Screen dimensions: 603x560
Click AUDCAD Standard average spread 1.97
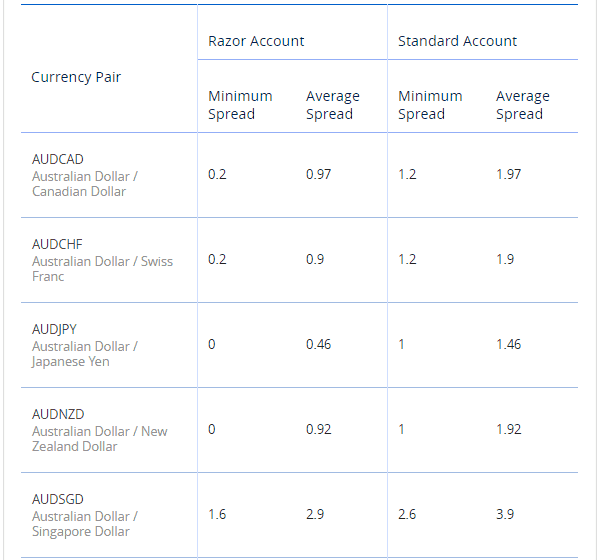tap(508, 175)
